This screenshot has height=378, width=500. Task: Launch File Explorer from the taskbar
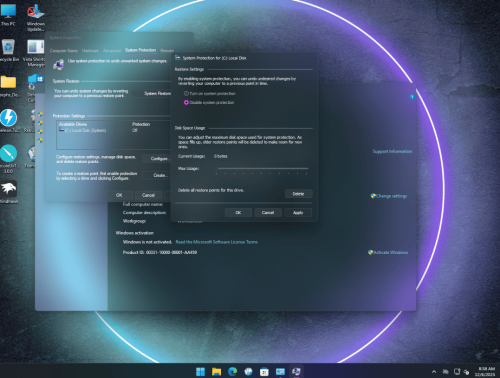(x=216, y=371)
